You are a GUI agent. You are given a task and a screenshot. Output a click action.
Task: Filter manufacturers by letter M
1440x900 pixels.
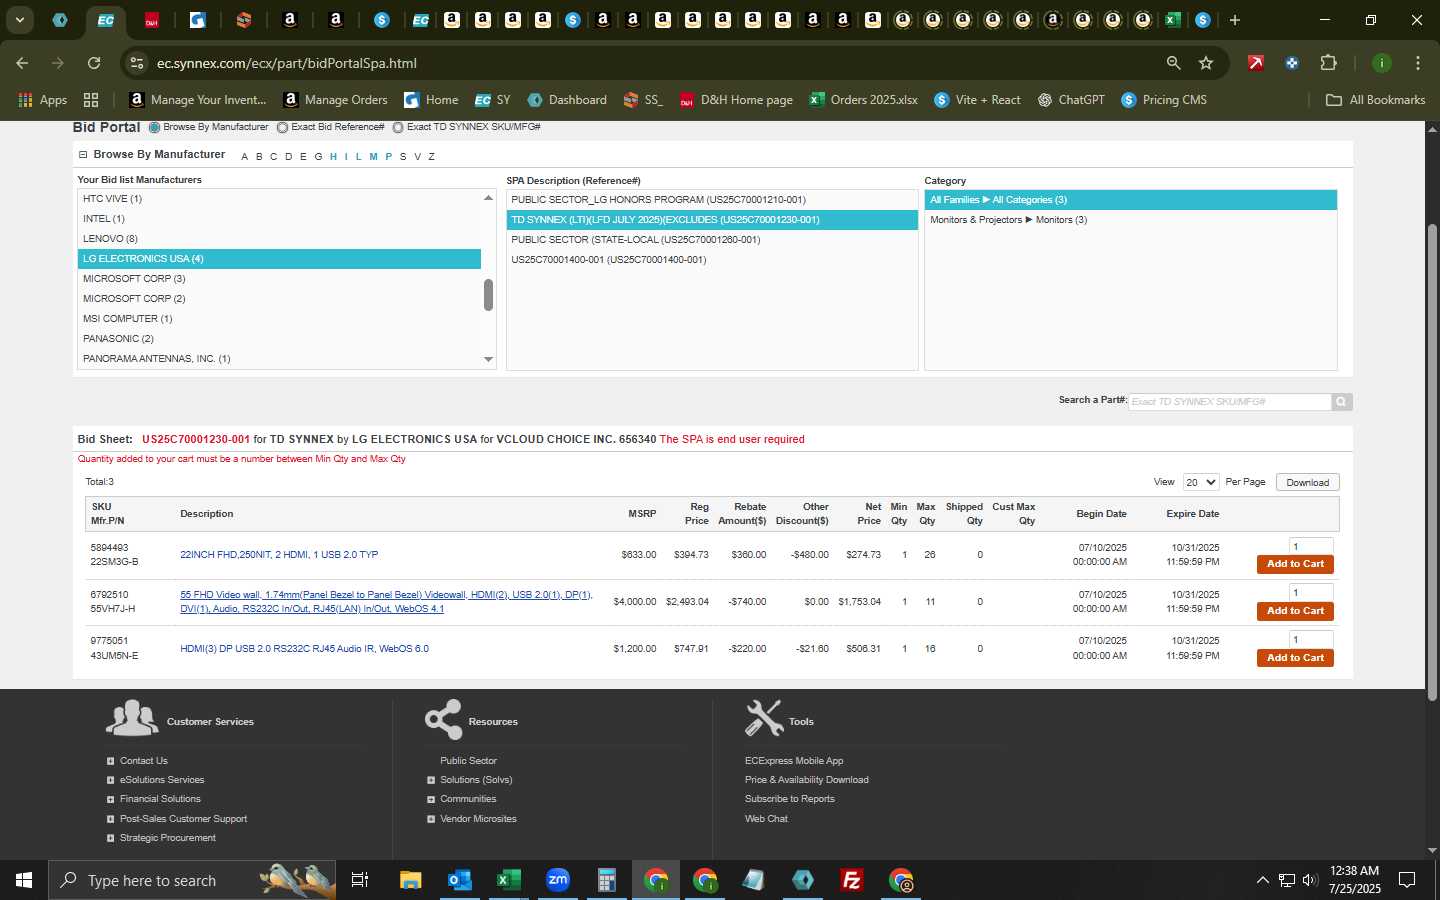[373, 157]
